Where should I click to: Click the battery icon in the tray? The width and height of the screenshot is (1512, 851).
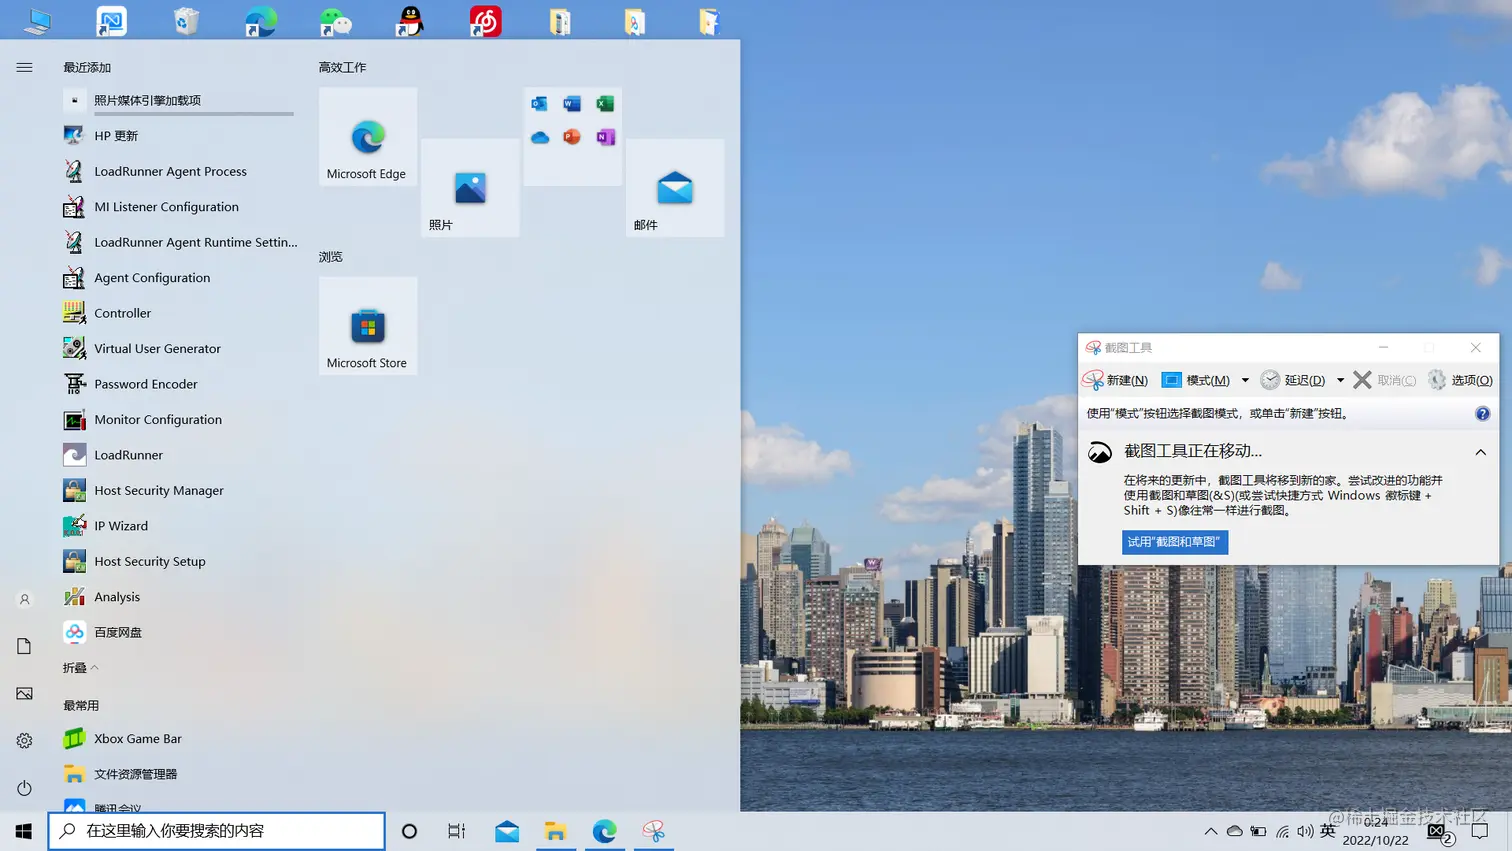1259,831
